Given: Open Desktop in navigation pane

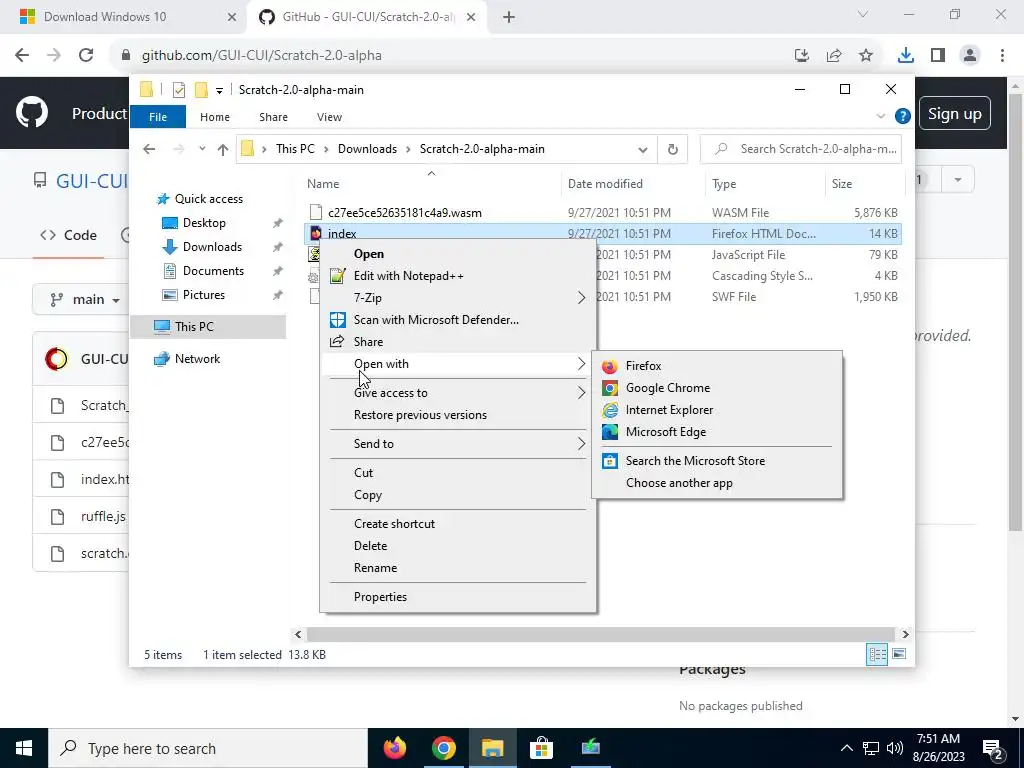Looking at the screenshot, I should [x=204, y=223].
